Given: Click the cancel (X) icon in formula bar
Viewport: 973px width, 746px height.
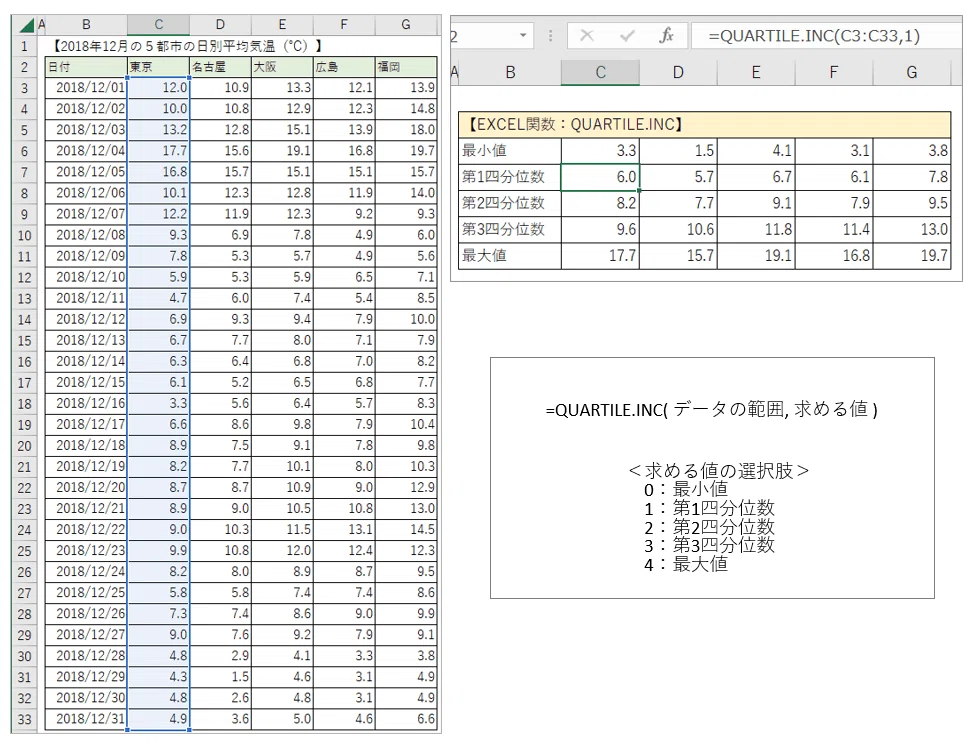Looking at the screenshot, I should 586,36.
